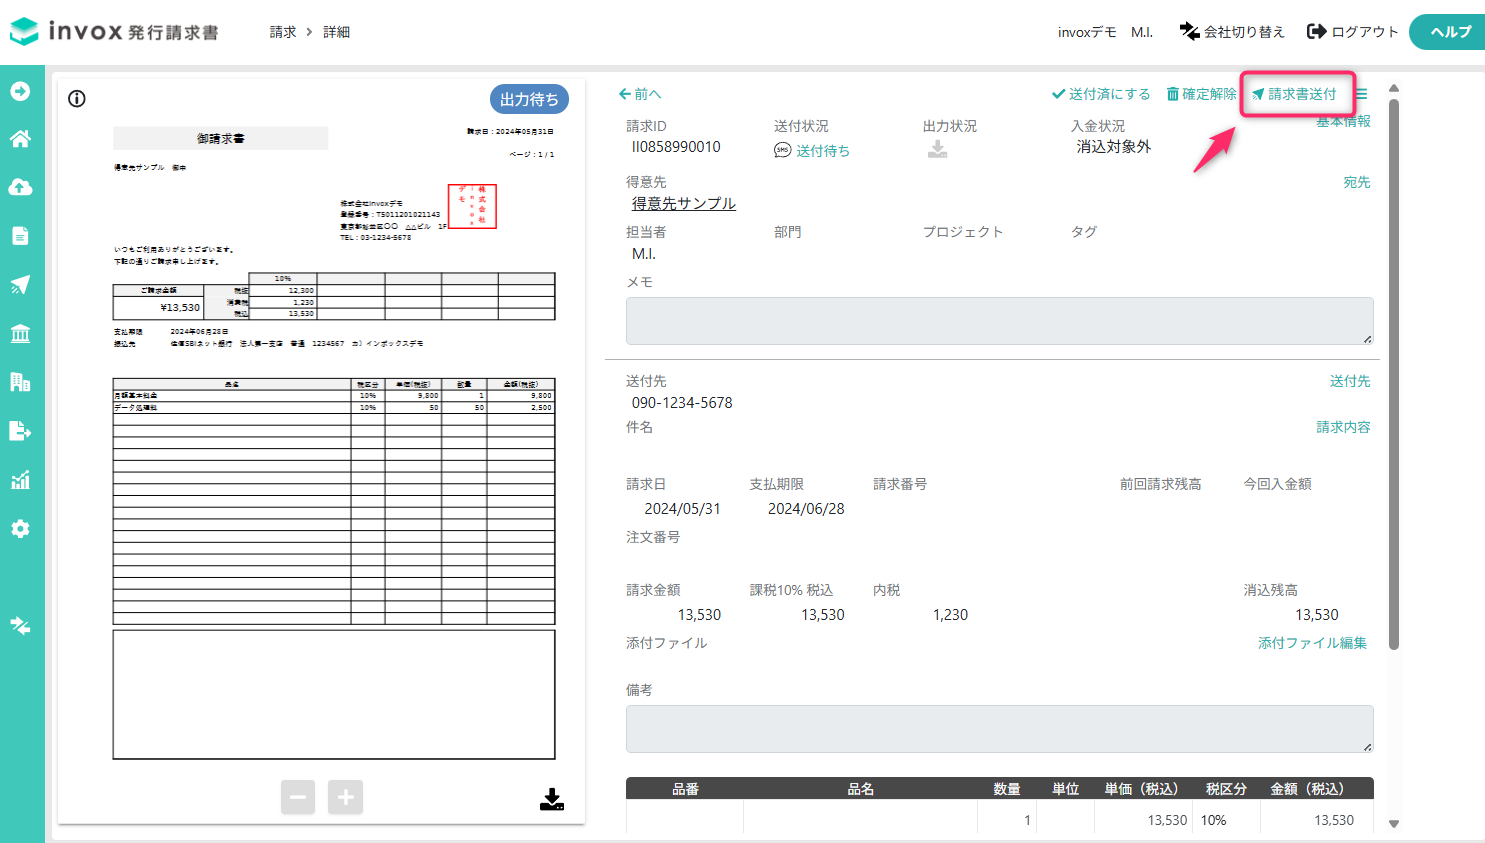Mark invoice as sent with 送付済にする
Screen dimensions: 1485x843
tap(1101, 94)
